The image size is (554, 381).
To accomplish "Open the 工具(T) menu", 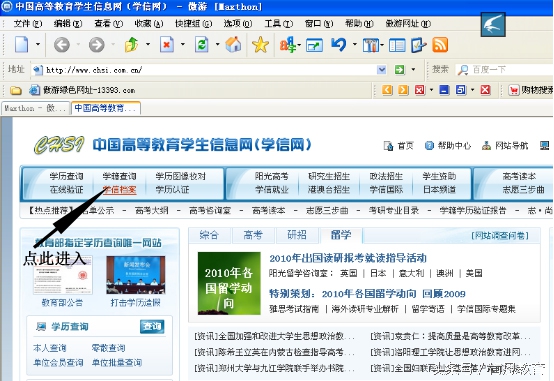I will 279,24.
